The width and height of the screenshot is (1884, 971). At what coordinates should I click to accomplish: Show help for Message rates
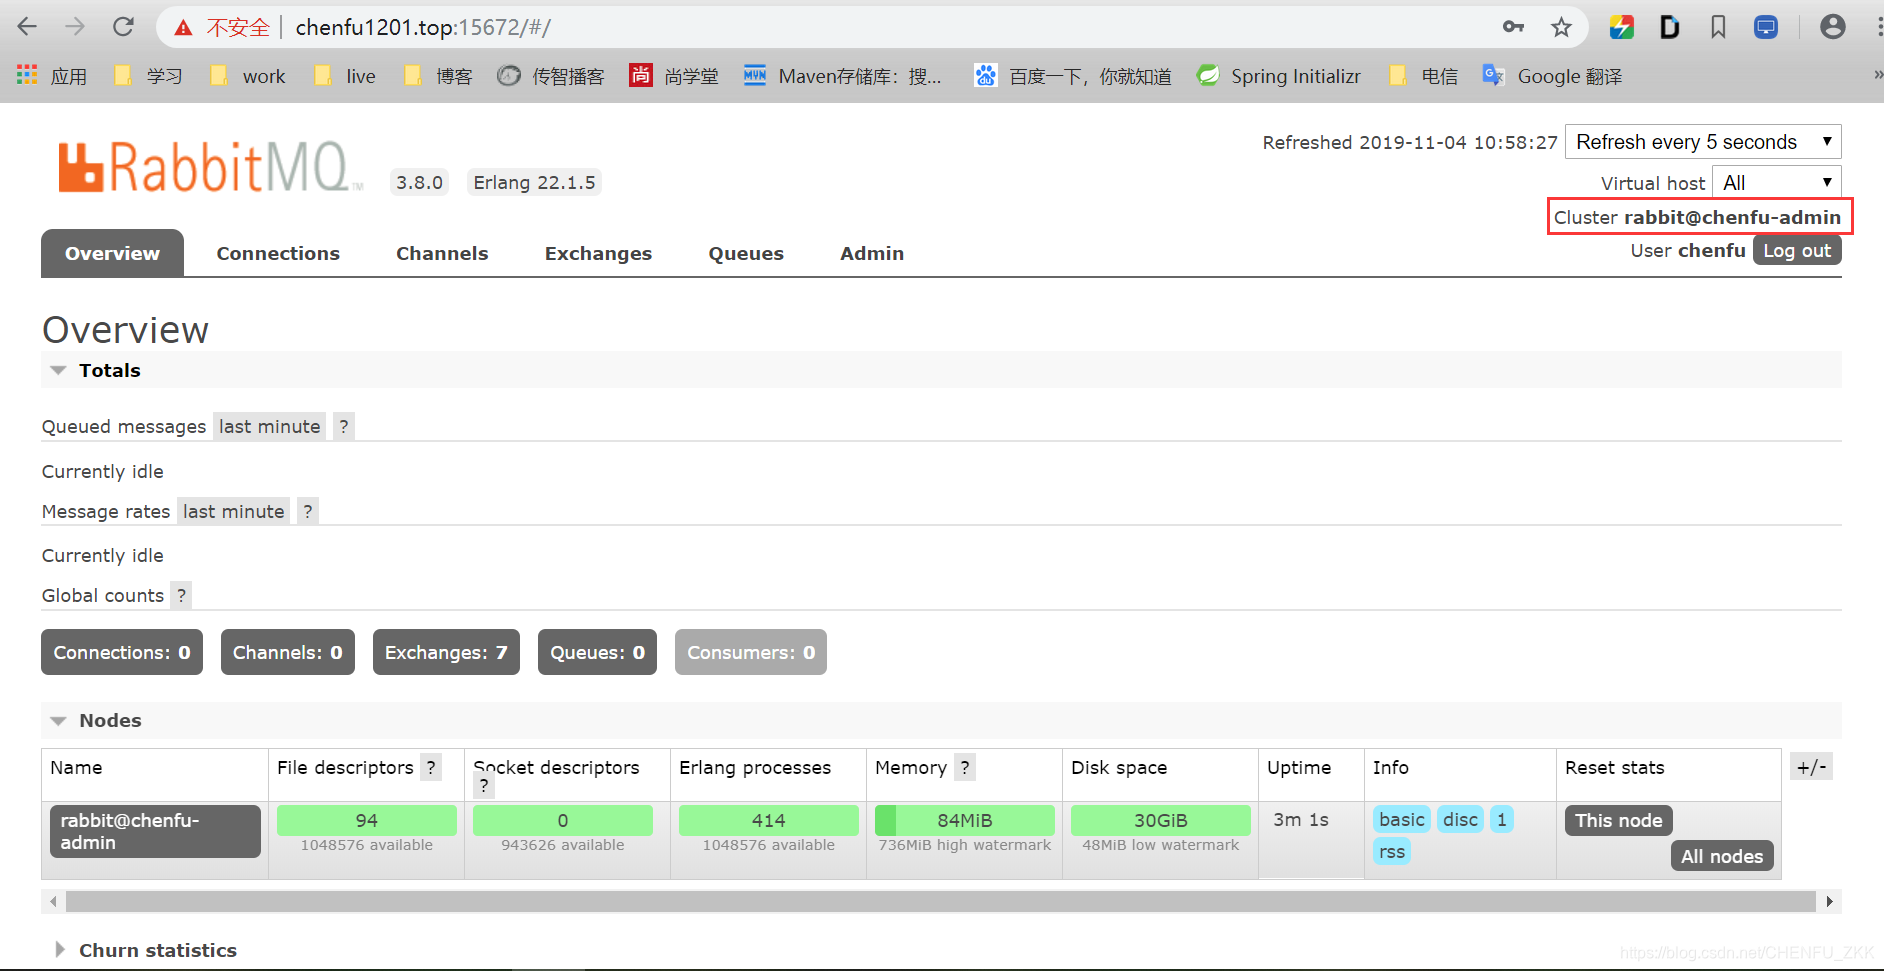308,512
